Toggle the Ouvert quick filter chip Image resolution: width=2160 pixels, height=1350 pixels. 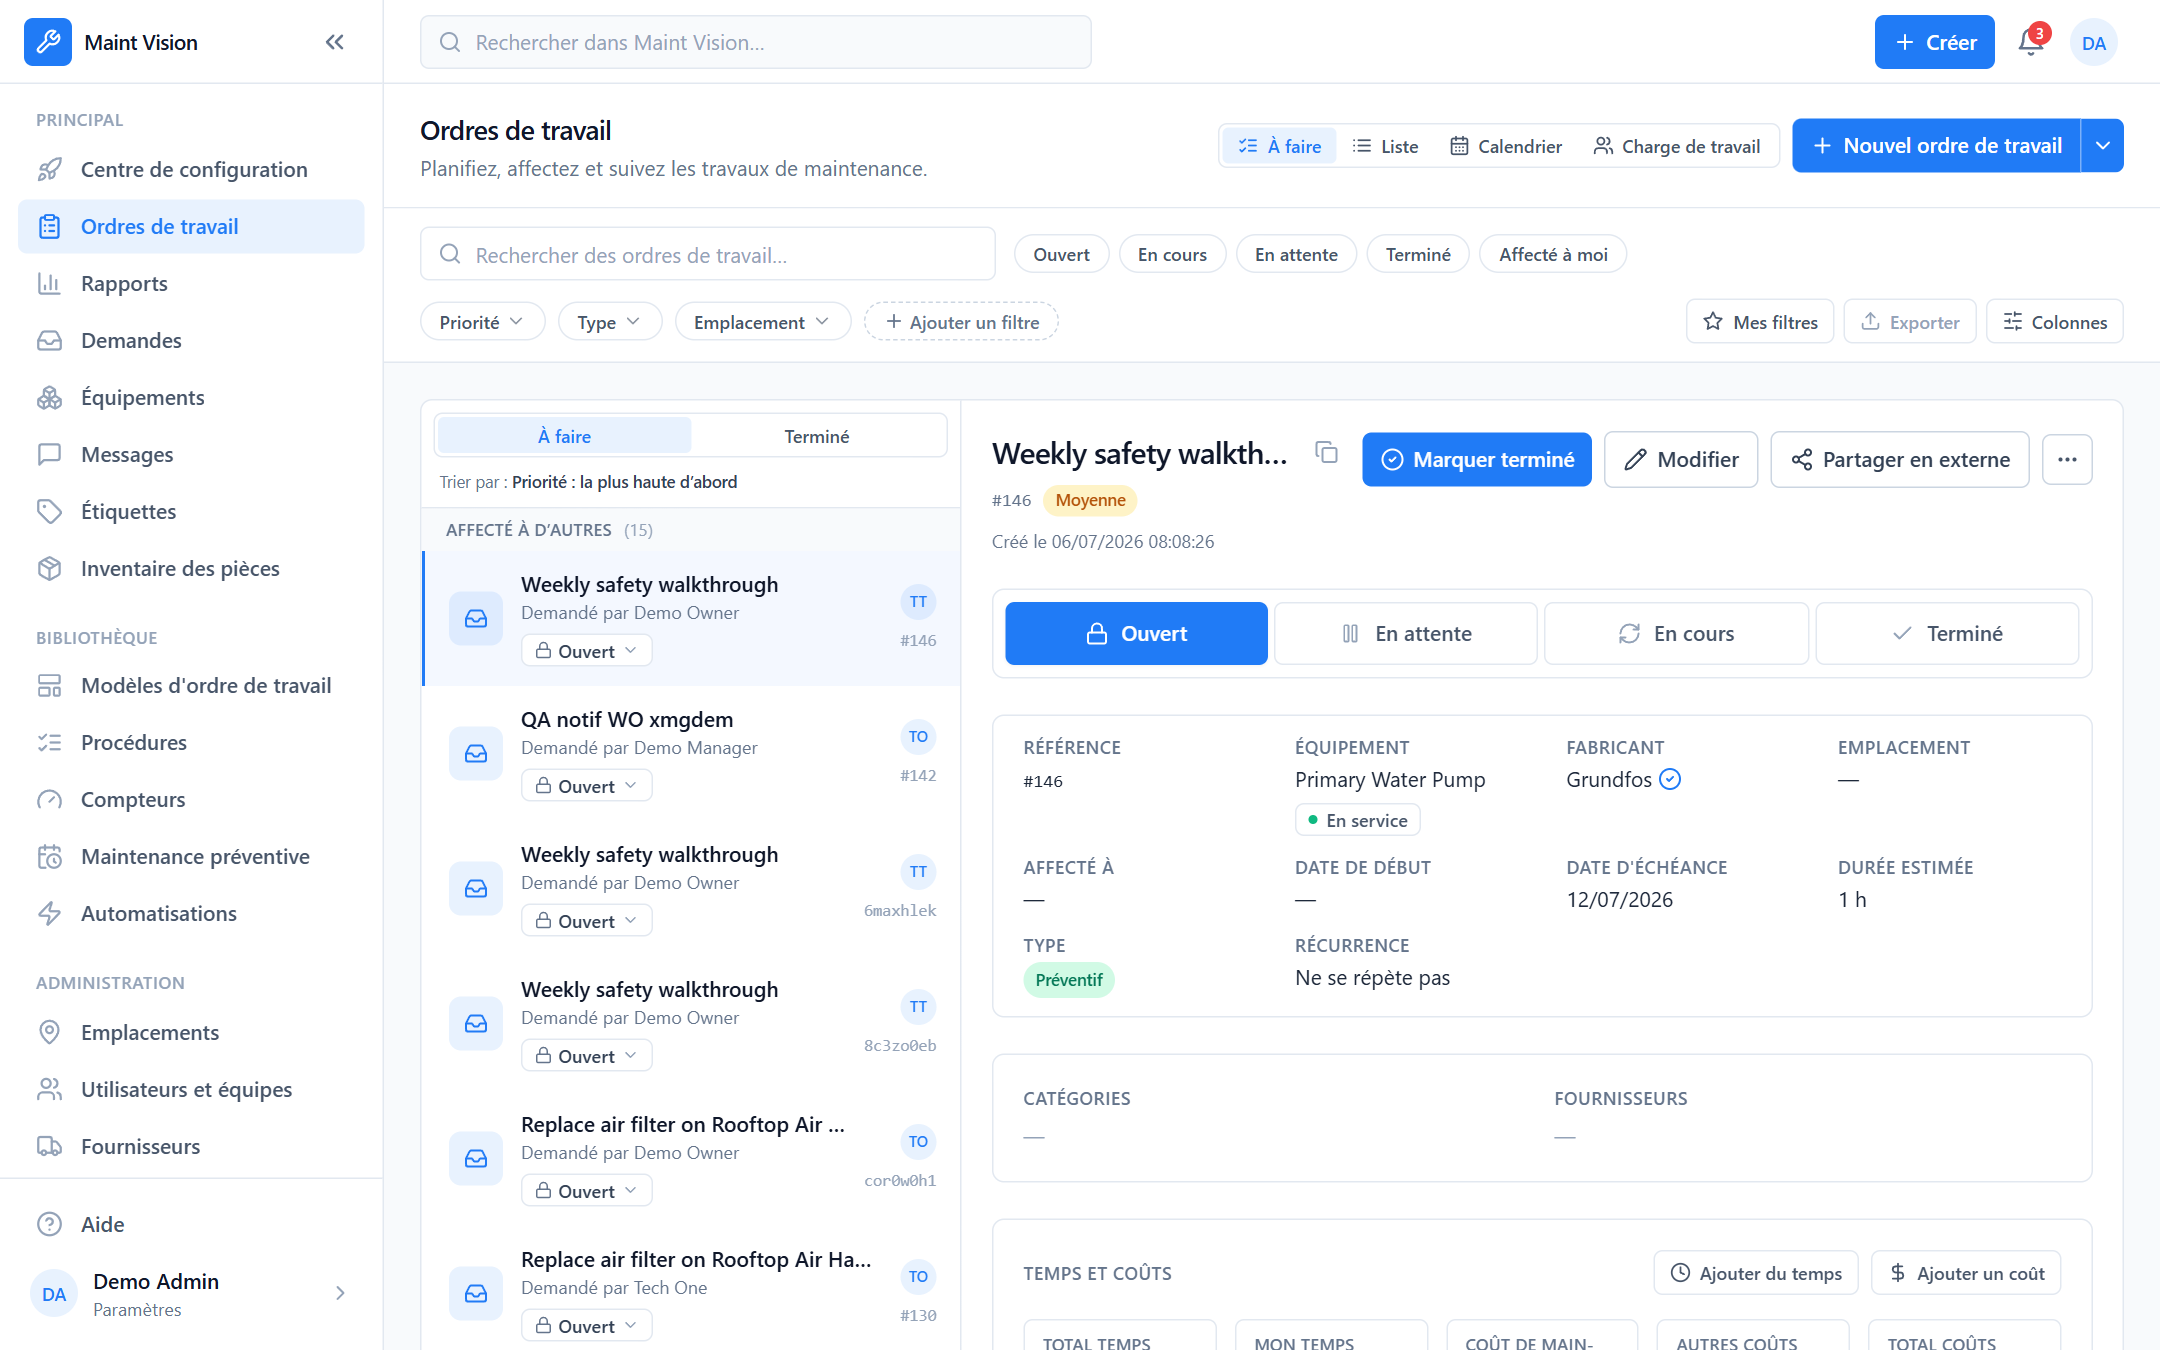point(1061,254)
